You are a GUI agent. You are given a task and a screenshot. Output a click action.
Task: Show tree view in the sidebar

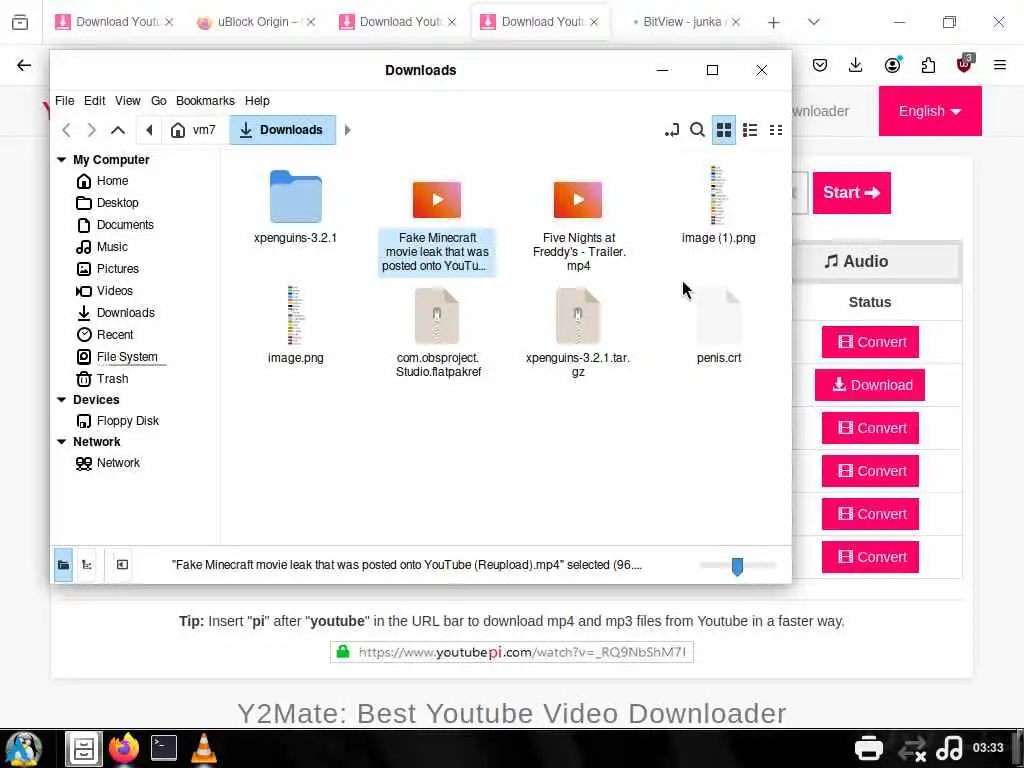(87, 565)
